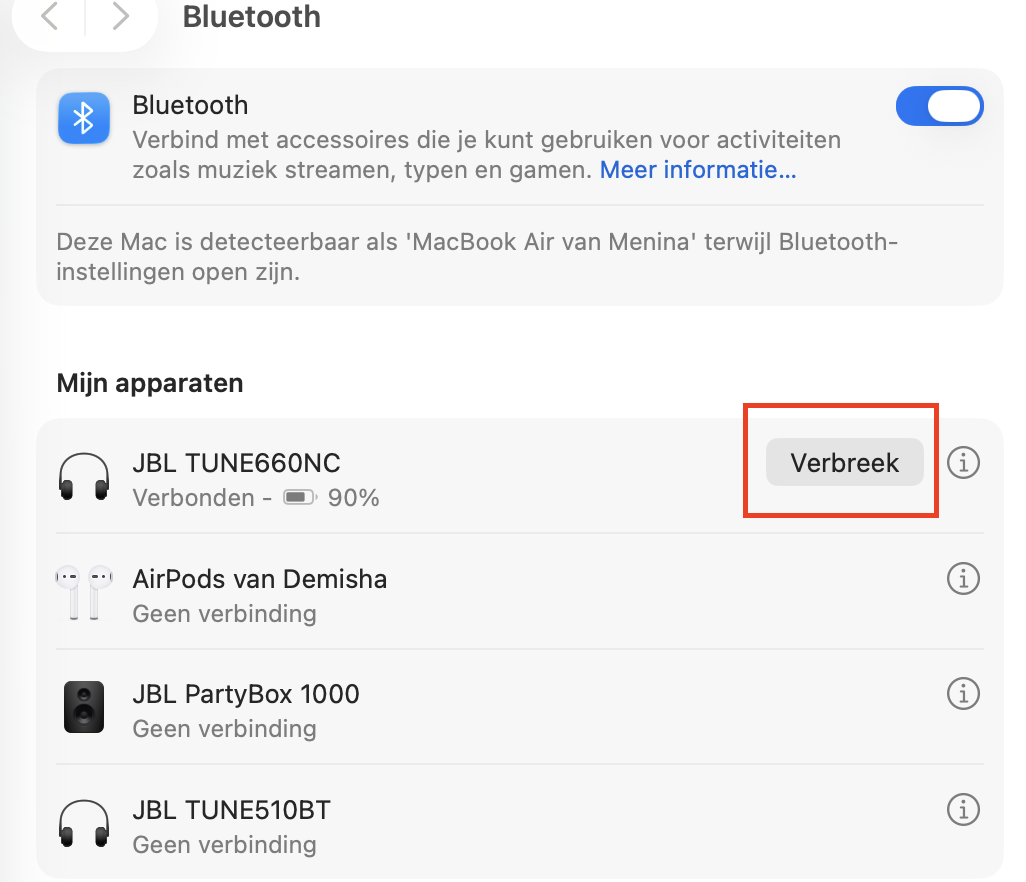Click the JBL PartyBox 1000 speaker icon
1026x882 pixels.
(x=84, y=709)
